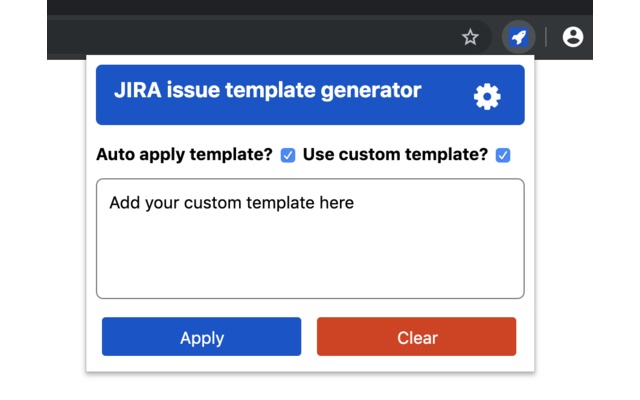640x400 pixels.
Task: Click the blue header bar beside the title
Action: [445, 110]
